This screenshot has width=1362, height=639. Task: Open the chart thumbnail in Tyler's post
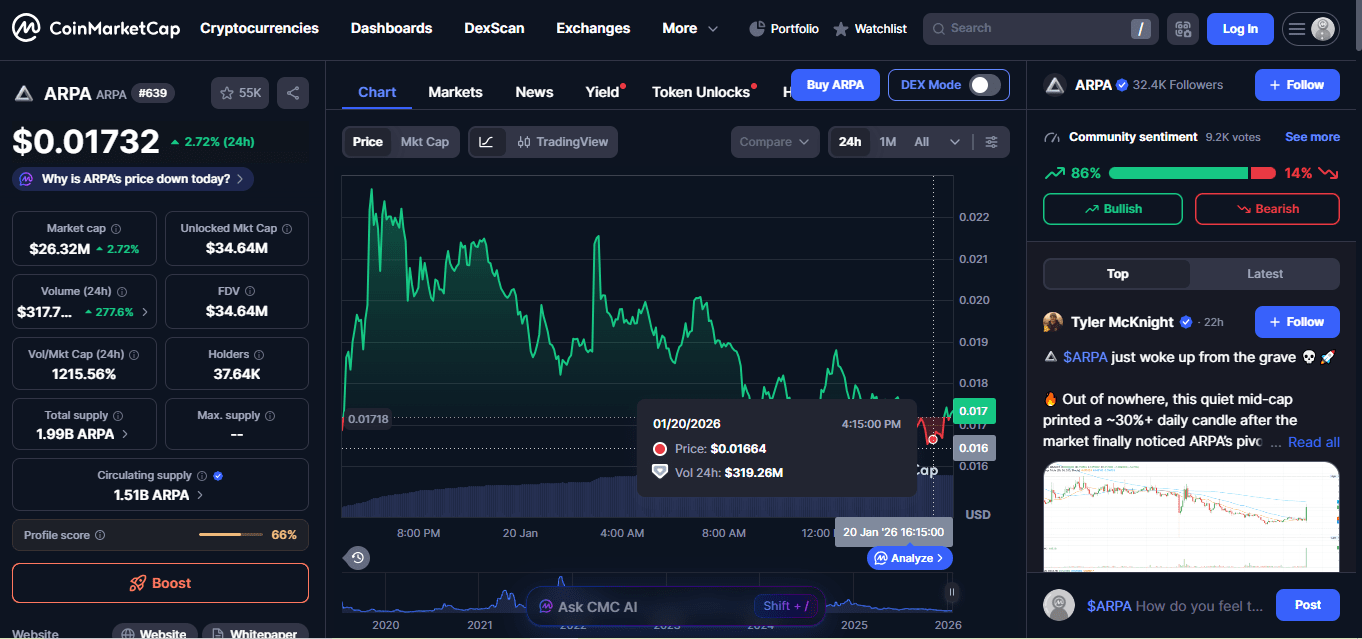[x=1191, y=517]
